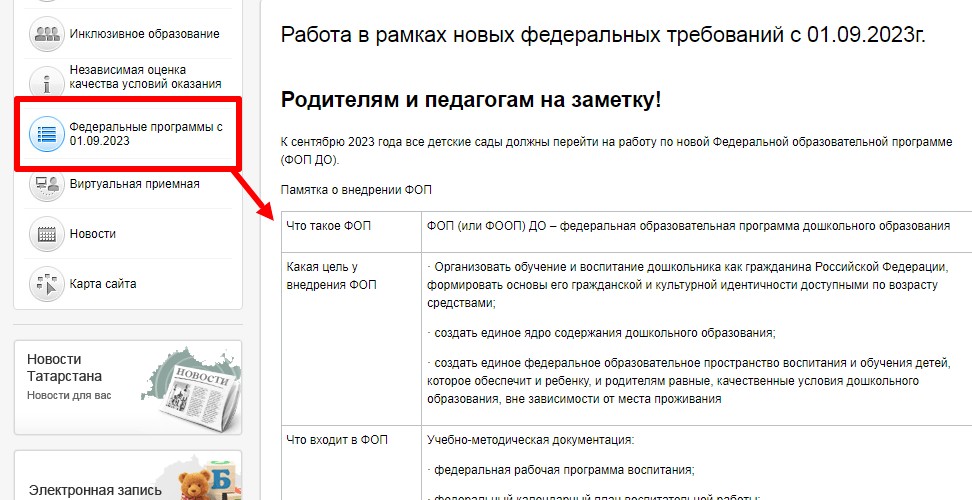The image size is (972, 500).
Task: Click the list icon for Федеральные программы
Action: [x=46, y=134]
